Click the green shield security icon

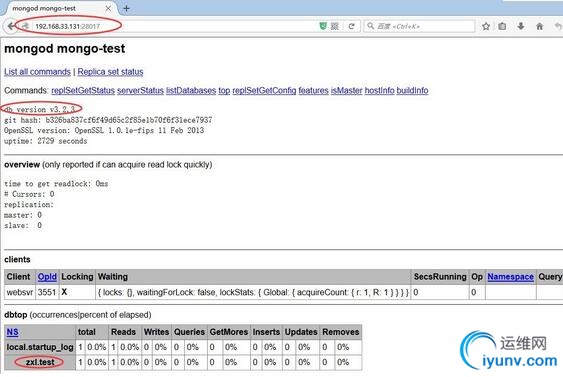click(x=323, y=26)
